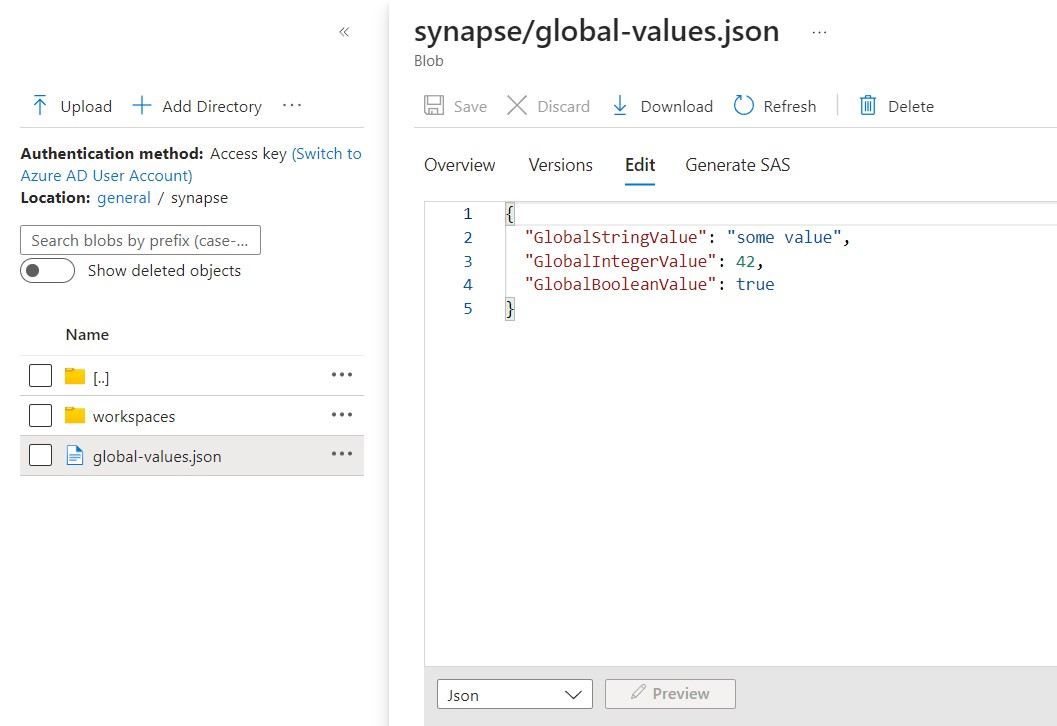
Task: Open the ellipsis menu next to blob title
Action: coord(819,32)
